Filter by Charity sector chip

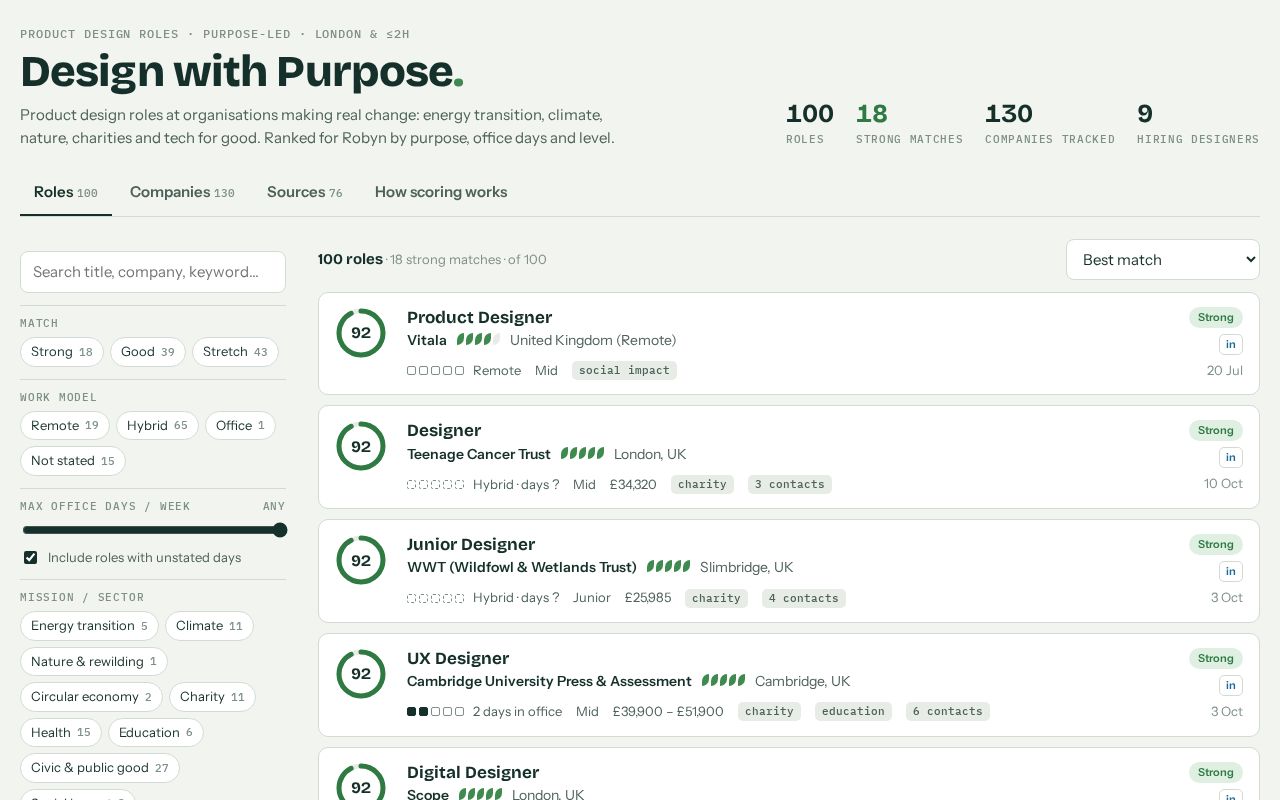pos(212,697)
